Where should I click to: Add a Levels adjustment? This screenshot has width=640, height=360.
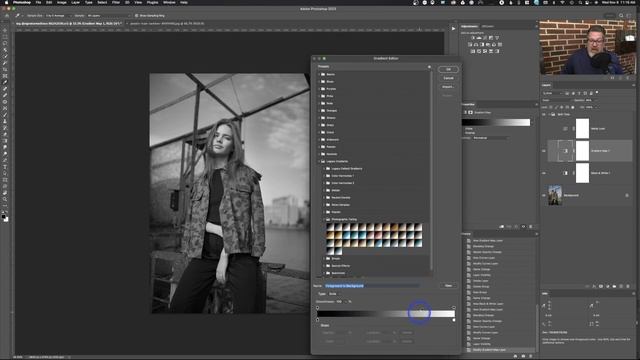pyautogui.click(x=479, y=38)
